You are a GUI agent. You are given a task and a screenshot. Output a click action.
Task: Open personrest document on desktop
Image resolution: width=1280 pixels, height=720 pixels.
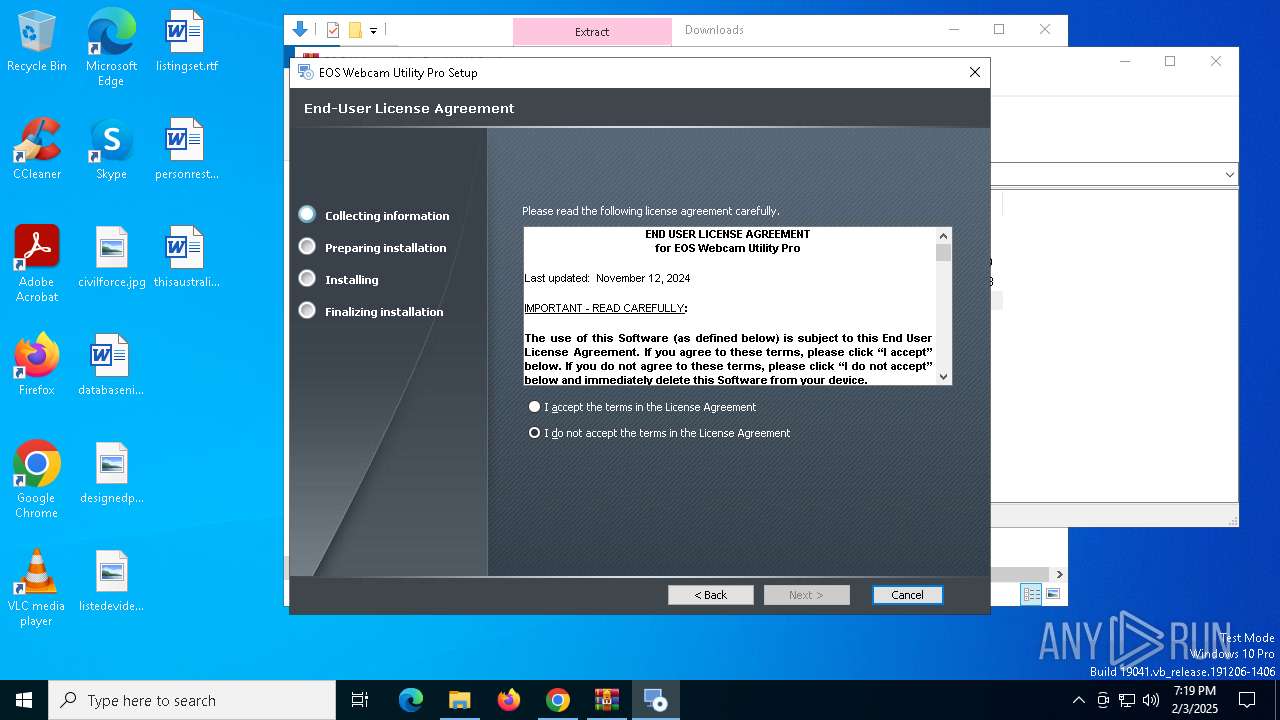[x=186, y=149]
